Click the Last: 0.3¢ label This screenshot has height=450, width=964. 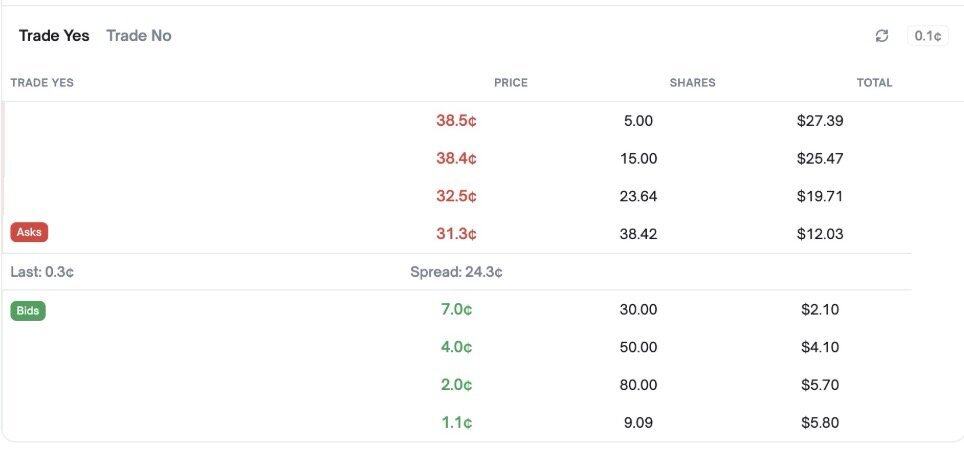[x=42, y=272]
